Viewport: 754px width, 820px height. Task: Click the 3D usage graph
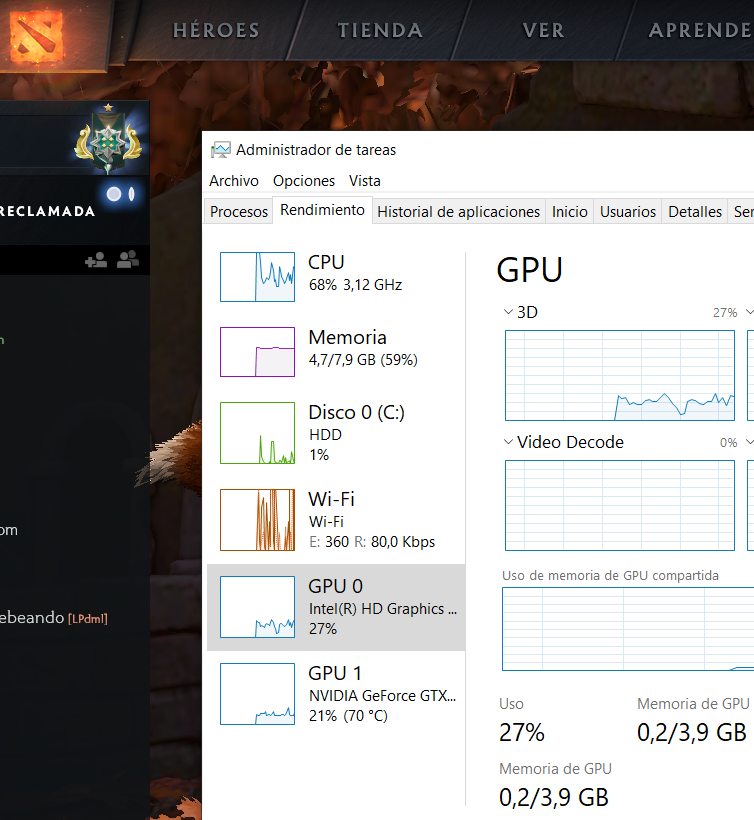coord(620,375)
